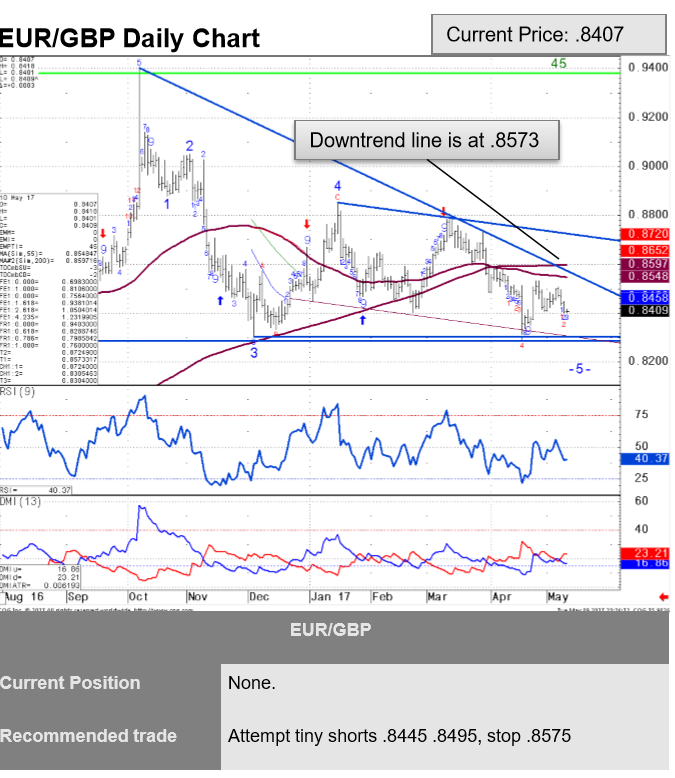The image size is (675, 778).
Task: Click the red 0.8720 price tag
Action: (x=643, y=233)
